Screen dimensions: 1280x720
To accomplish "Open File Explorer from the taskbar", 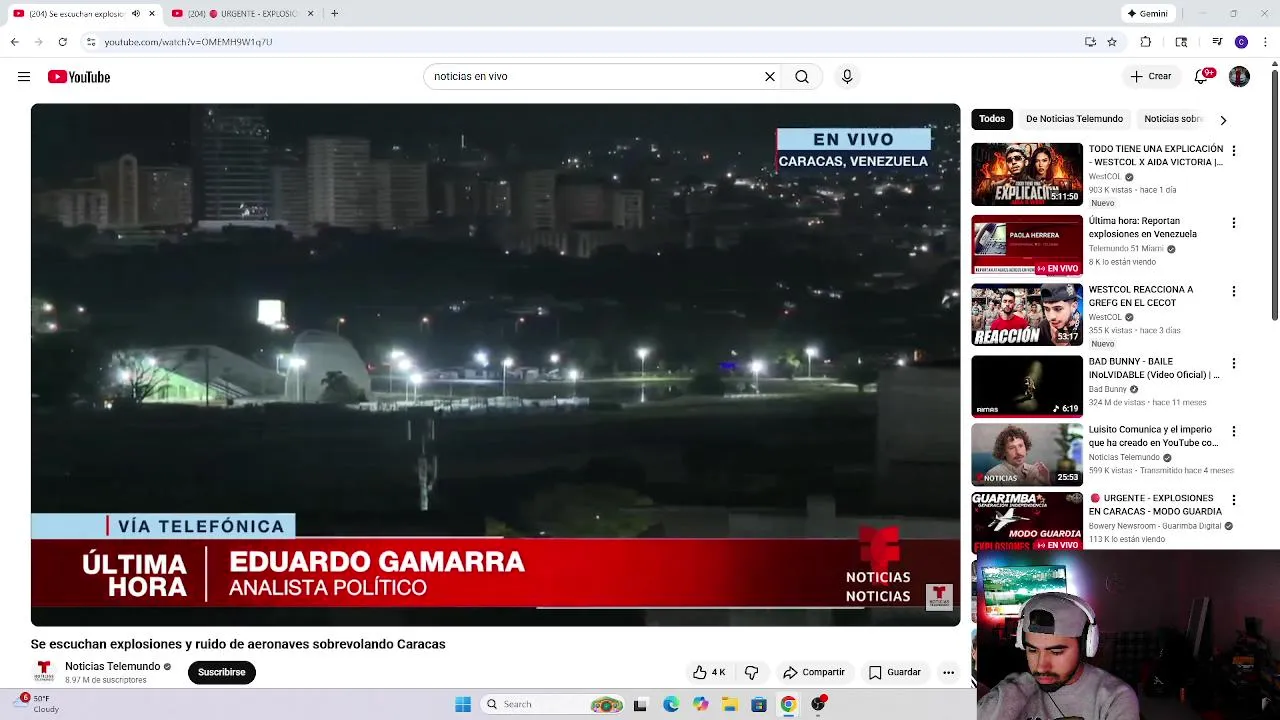I will point(730,704).
